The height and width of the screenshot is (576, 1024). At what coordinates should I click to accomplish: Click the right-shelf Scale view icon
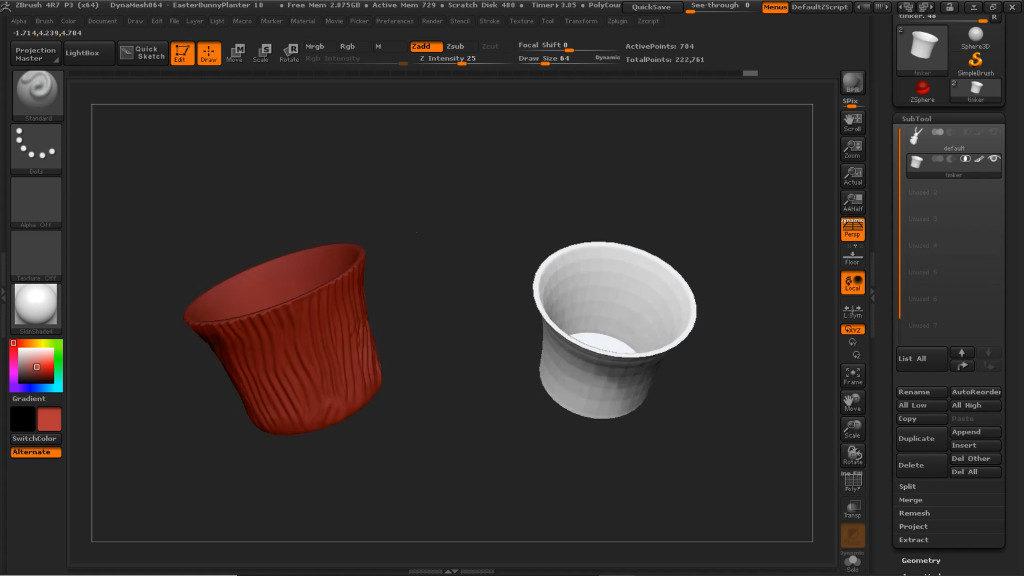[x=852, y=428]
